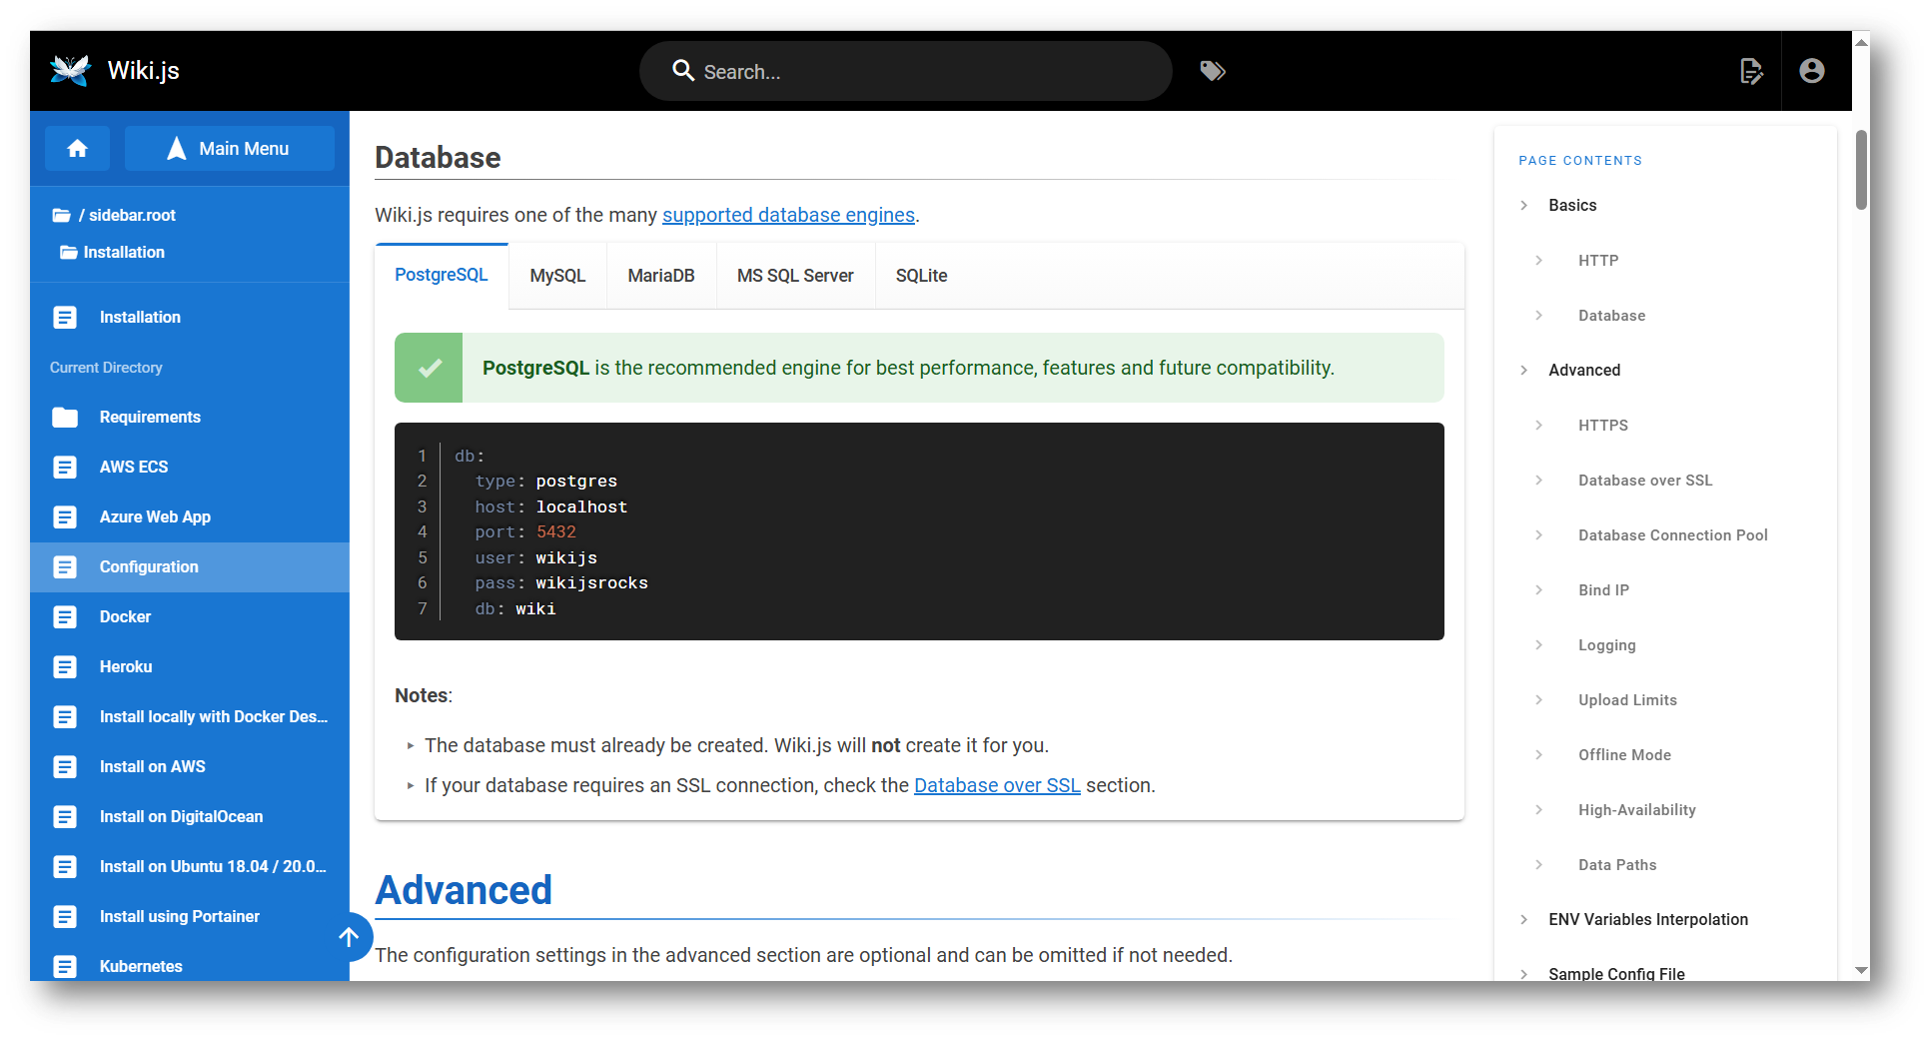Open the Kubernetes sidebar page

190,966
